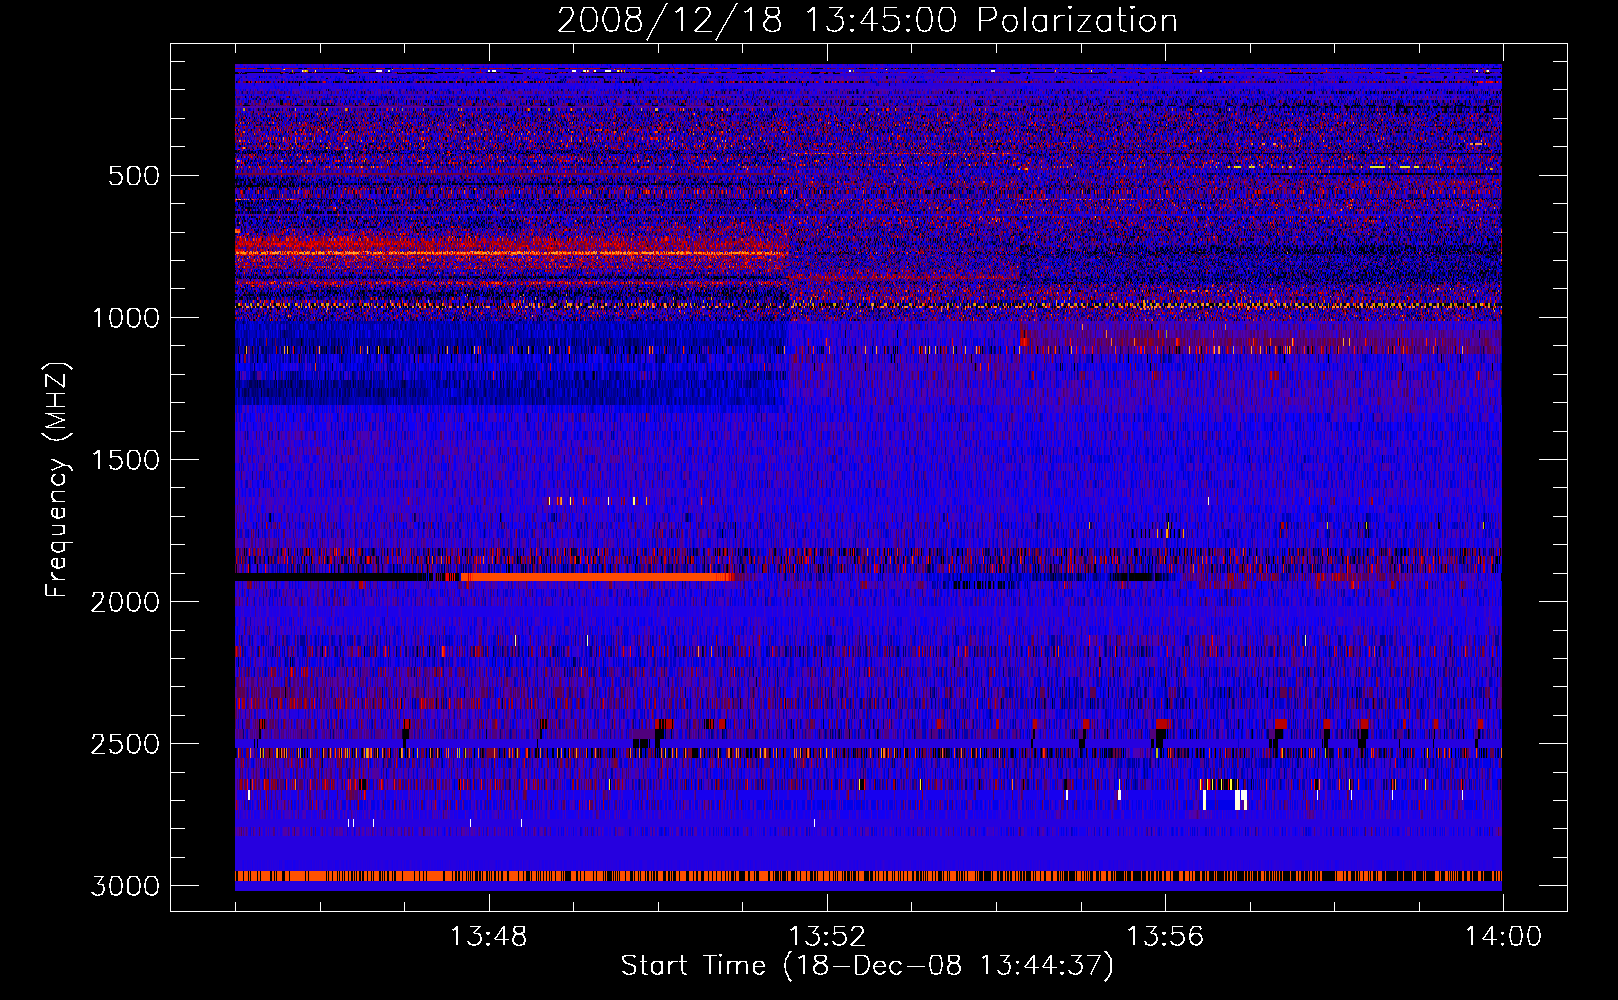Click the bright orange horizontal bar near 1900 MHz
The height and width of the screenshot is (1000, 1618).
coord(597,577)
